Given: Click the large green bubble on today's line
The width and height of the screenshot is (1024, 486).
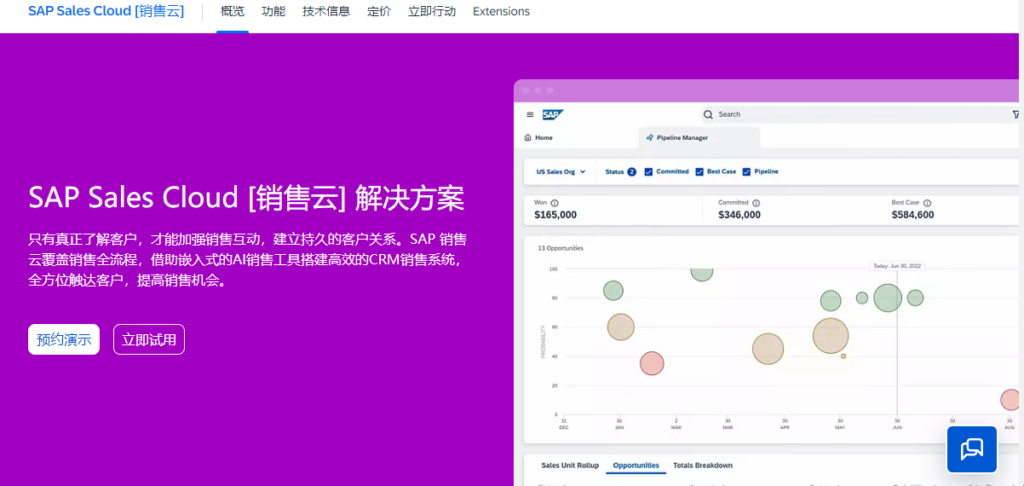Looking at the screenshot, I should point(888,298).
